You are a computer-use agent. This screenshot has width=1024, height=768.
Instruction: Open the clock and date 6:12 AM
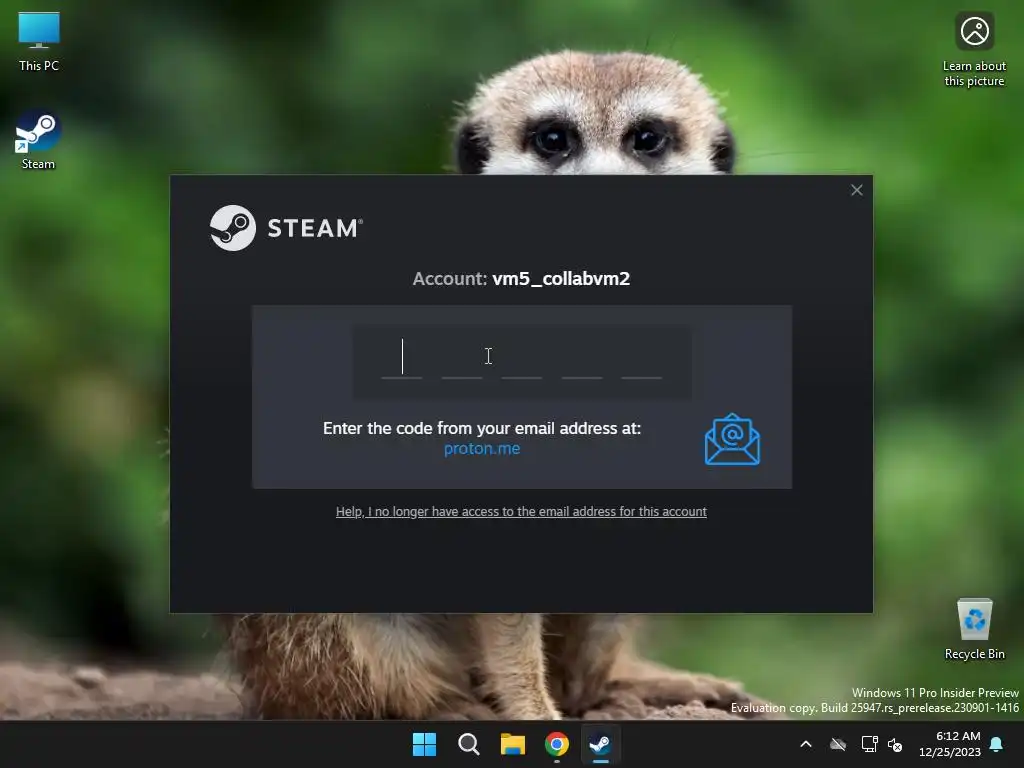[950, 744]
